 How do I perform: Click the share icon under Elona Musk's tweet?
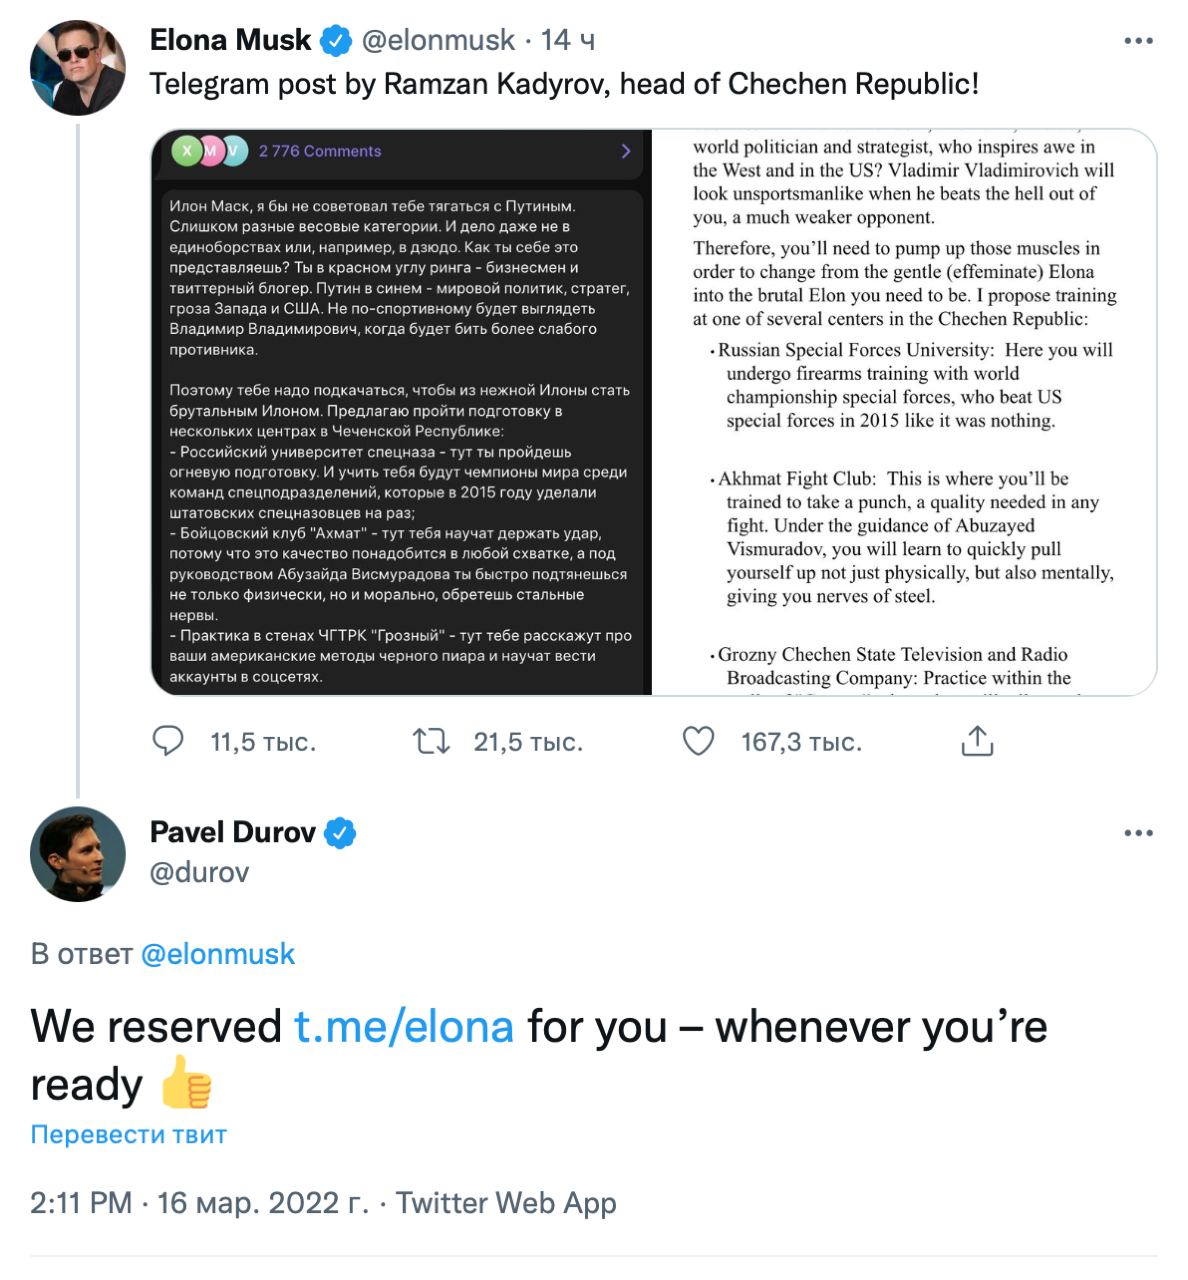tap(976, 741)
